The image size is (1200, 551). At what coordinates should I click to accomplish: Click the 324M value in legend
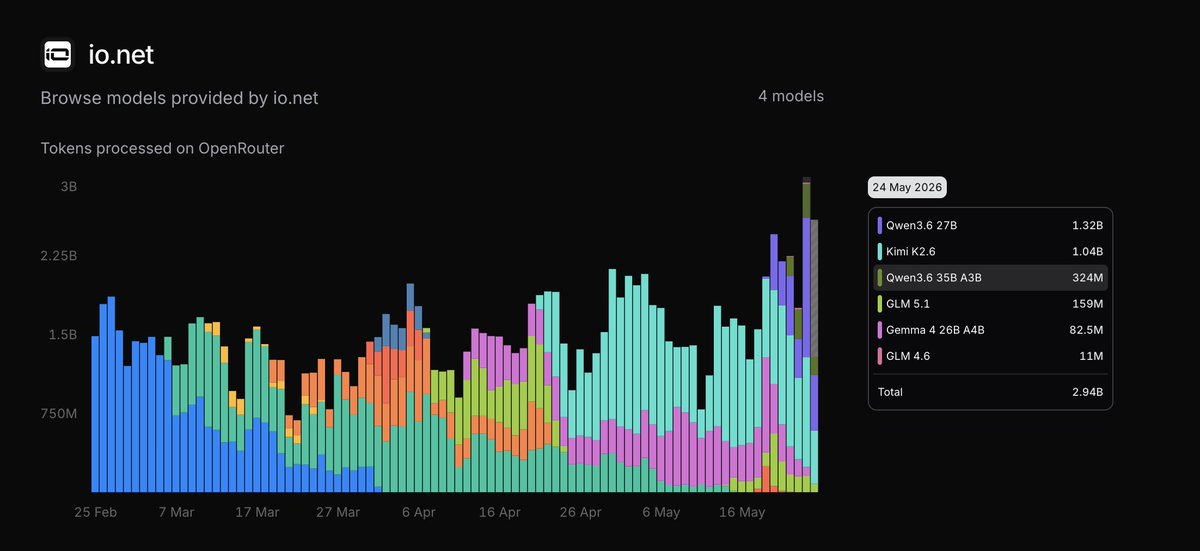(1087, 278)
